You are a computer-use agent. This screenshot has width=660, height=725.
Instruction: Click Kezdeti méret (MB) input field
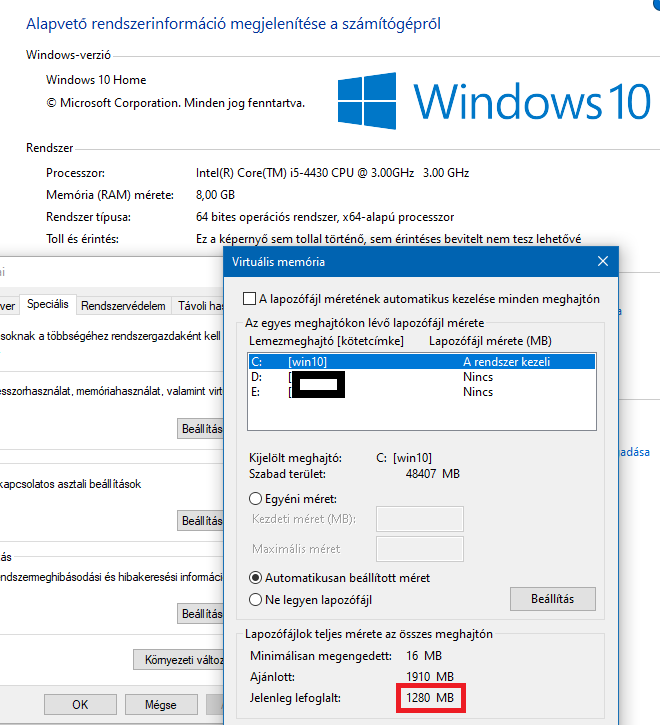tap(420, 519)
